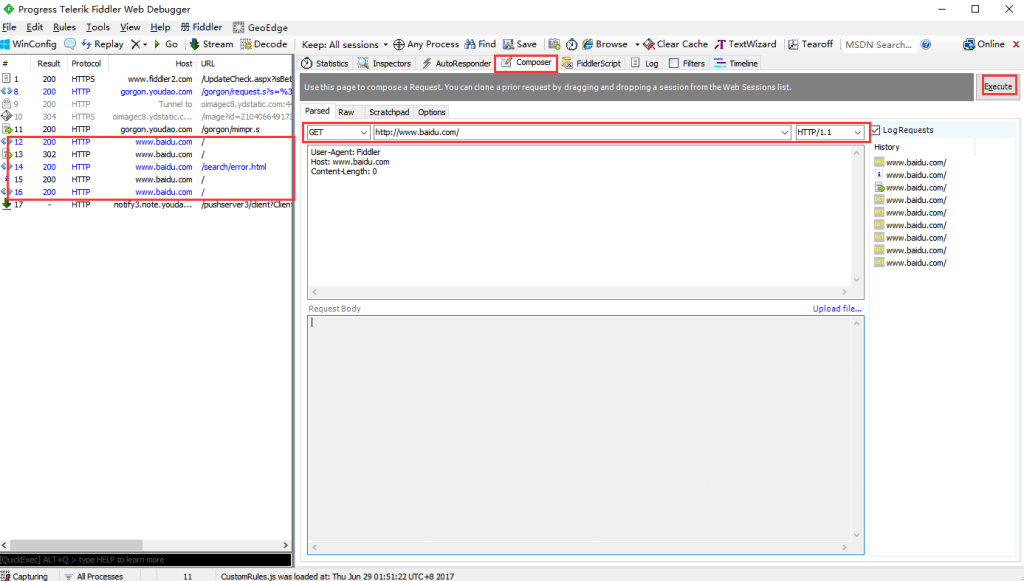Select the Parsed sub-tab
This screenshot has width=1024, height=581.
click(x=317, y=111)
